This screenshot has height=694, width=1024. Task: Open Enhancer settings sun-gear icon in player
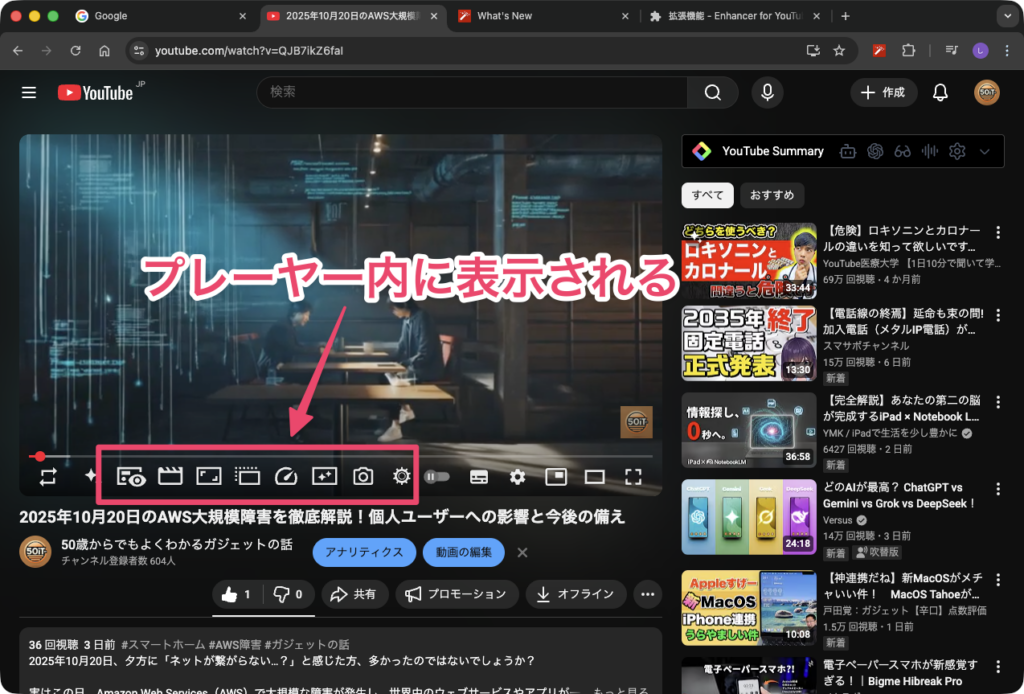[402, 476]
